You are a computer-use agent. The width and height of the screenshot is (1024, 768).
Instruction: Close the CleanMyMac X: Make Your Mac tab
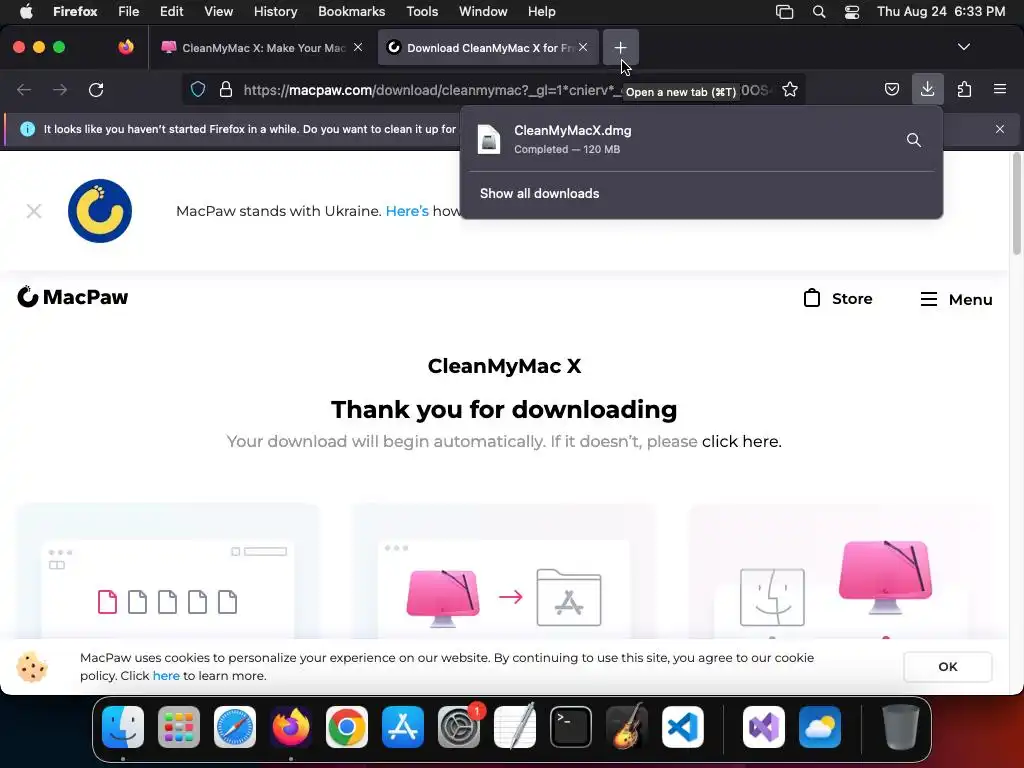tap(358, 47)
